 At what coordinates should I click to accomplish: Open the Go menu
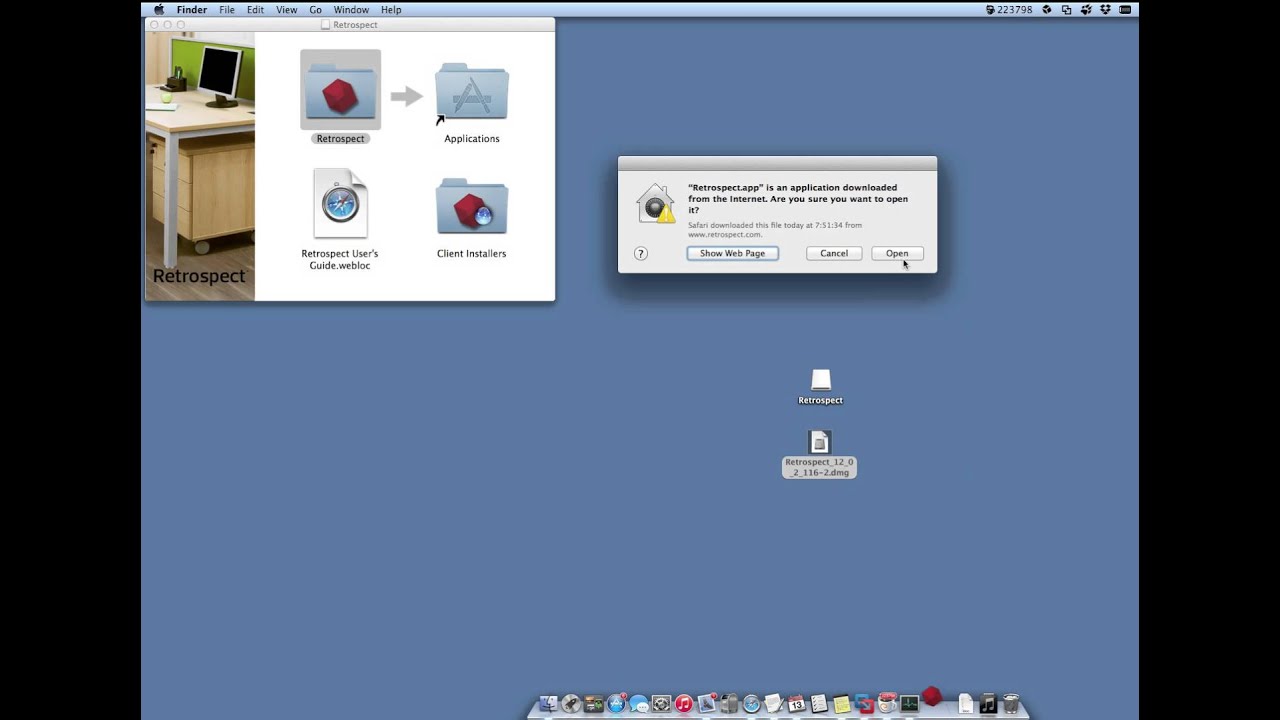315,9
